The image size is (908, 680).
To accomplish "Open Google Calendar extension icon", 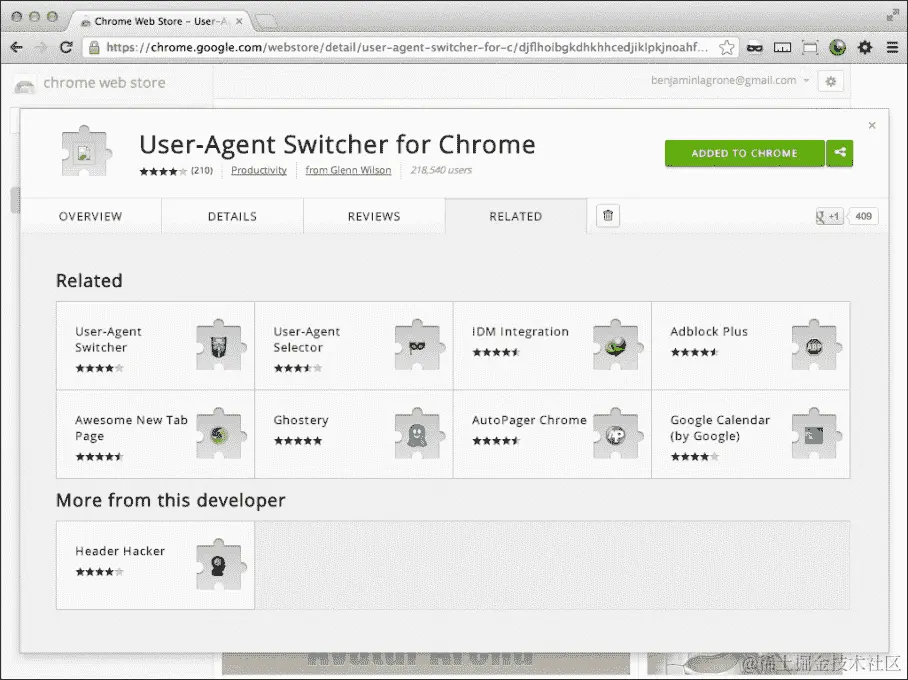I will pyautogui.click(x=816, y=434).
